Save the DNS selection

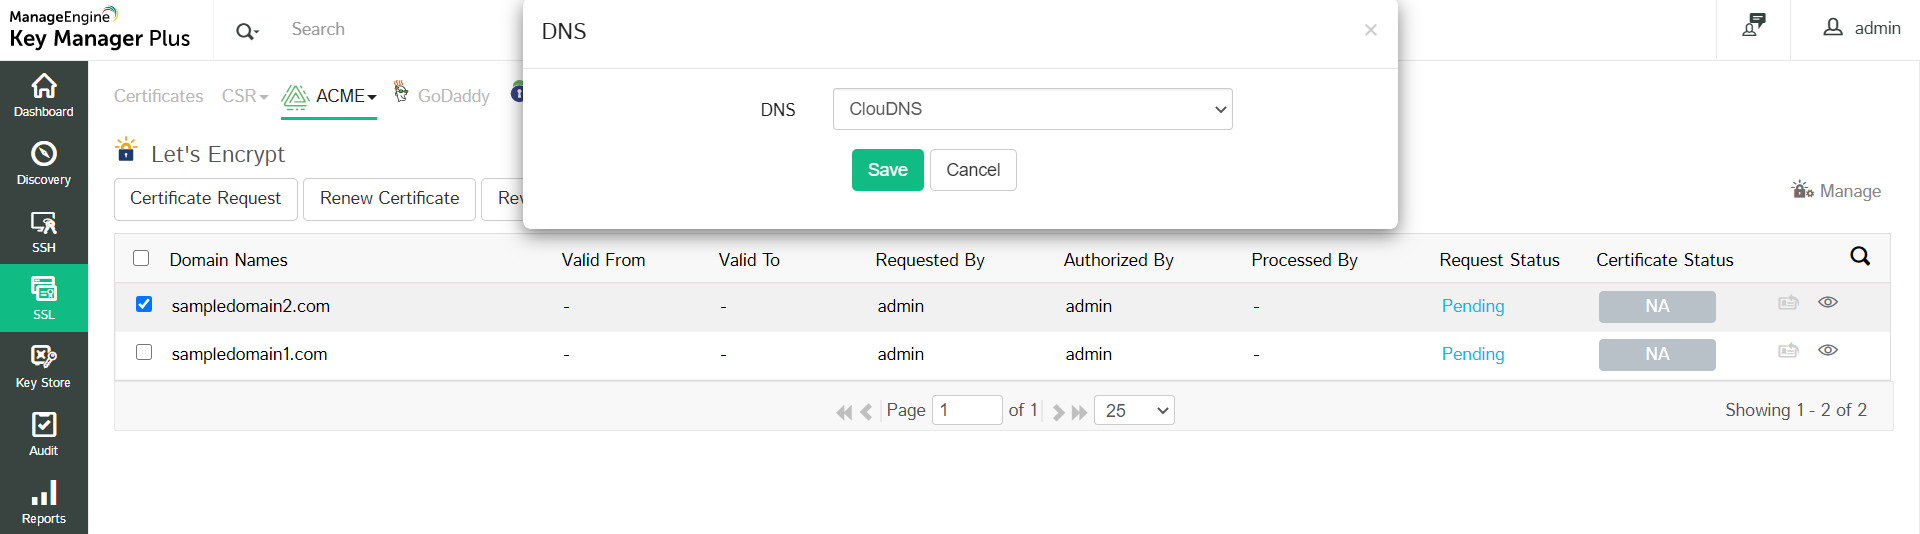pos(887,170)
